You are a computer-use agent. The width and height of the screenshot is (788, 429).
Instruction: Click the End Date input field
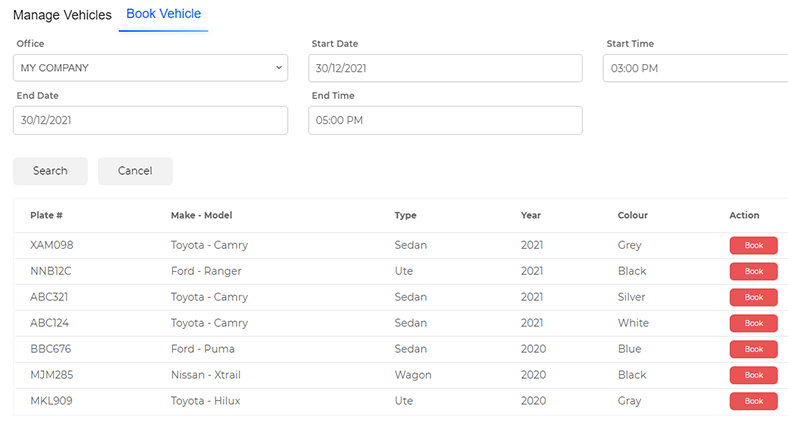150,120
